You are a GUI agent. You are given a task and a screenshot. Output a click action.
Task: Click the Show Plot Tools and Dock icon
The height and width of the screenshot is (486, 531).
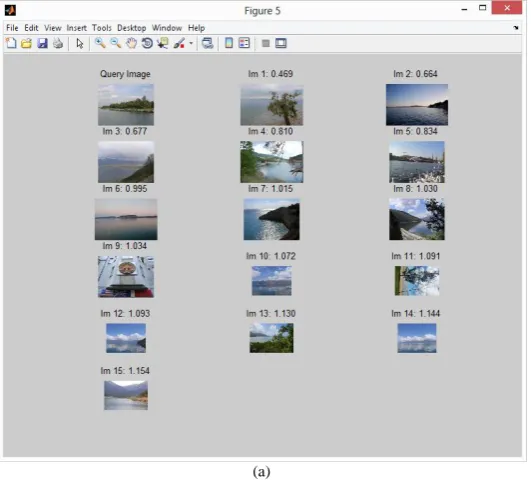[281, 43]
